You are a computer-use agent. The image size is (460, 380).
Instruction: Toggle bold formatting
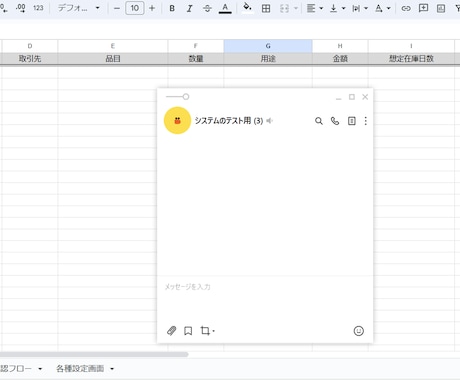172,8
